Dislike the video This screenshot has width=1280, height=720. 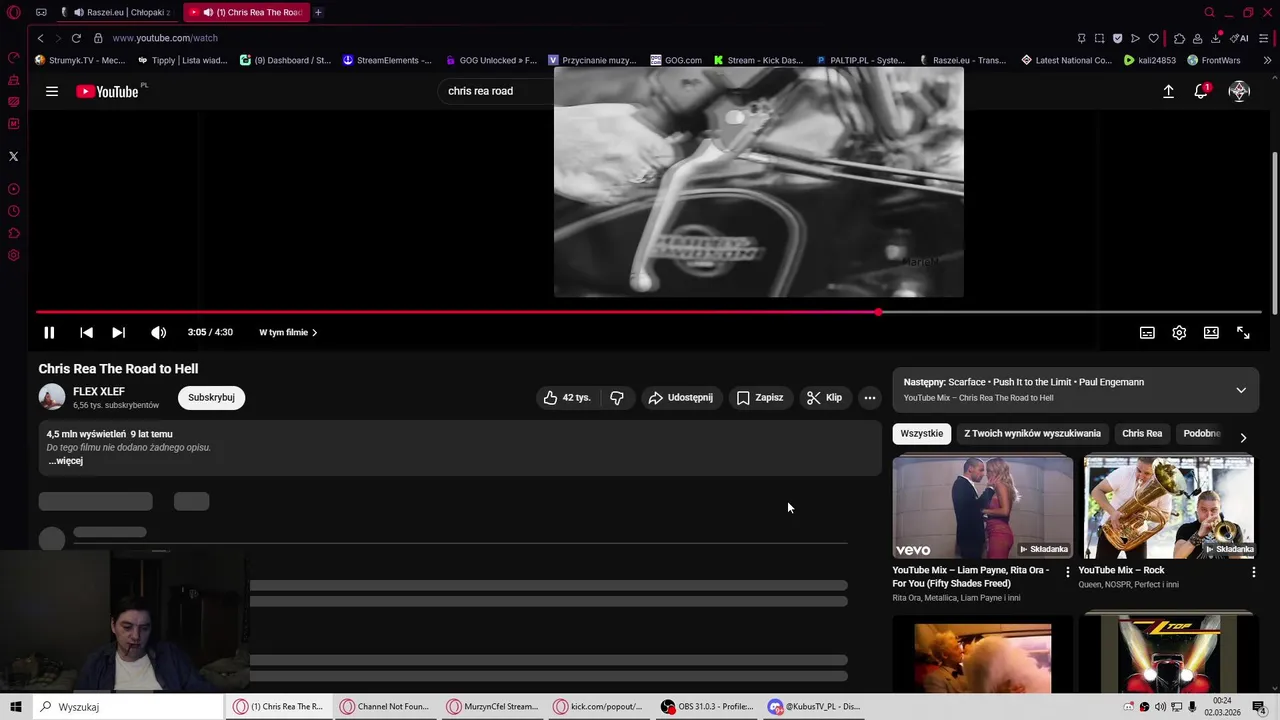tap(617, 397)
